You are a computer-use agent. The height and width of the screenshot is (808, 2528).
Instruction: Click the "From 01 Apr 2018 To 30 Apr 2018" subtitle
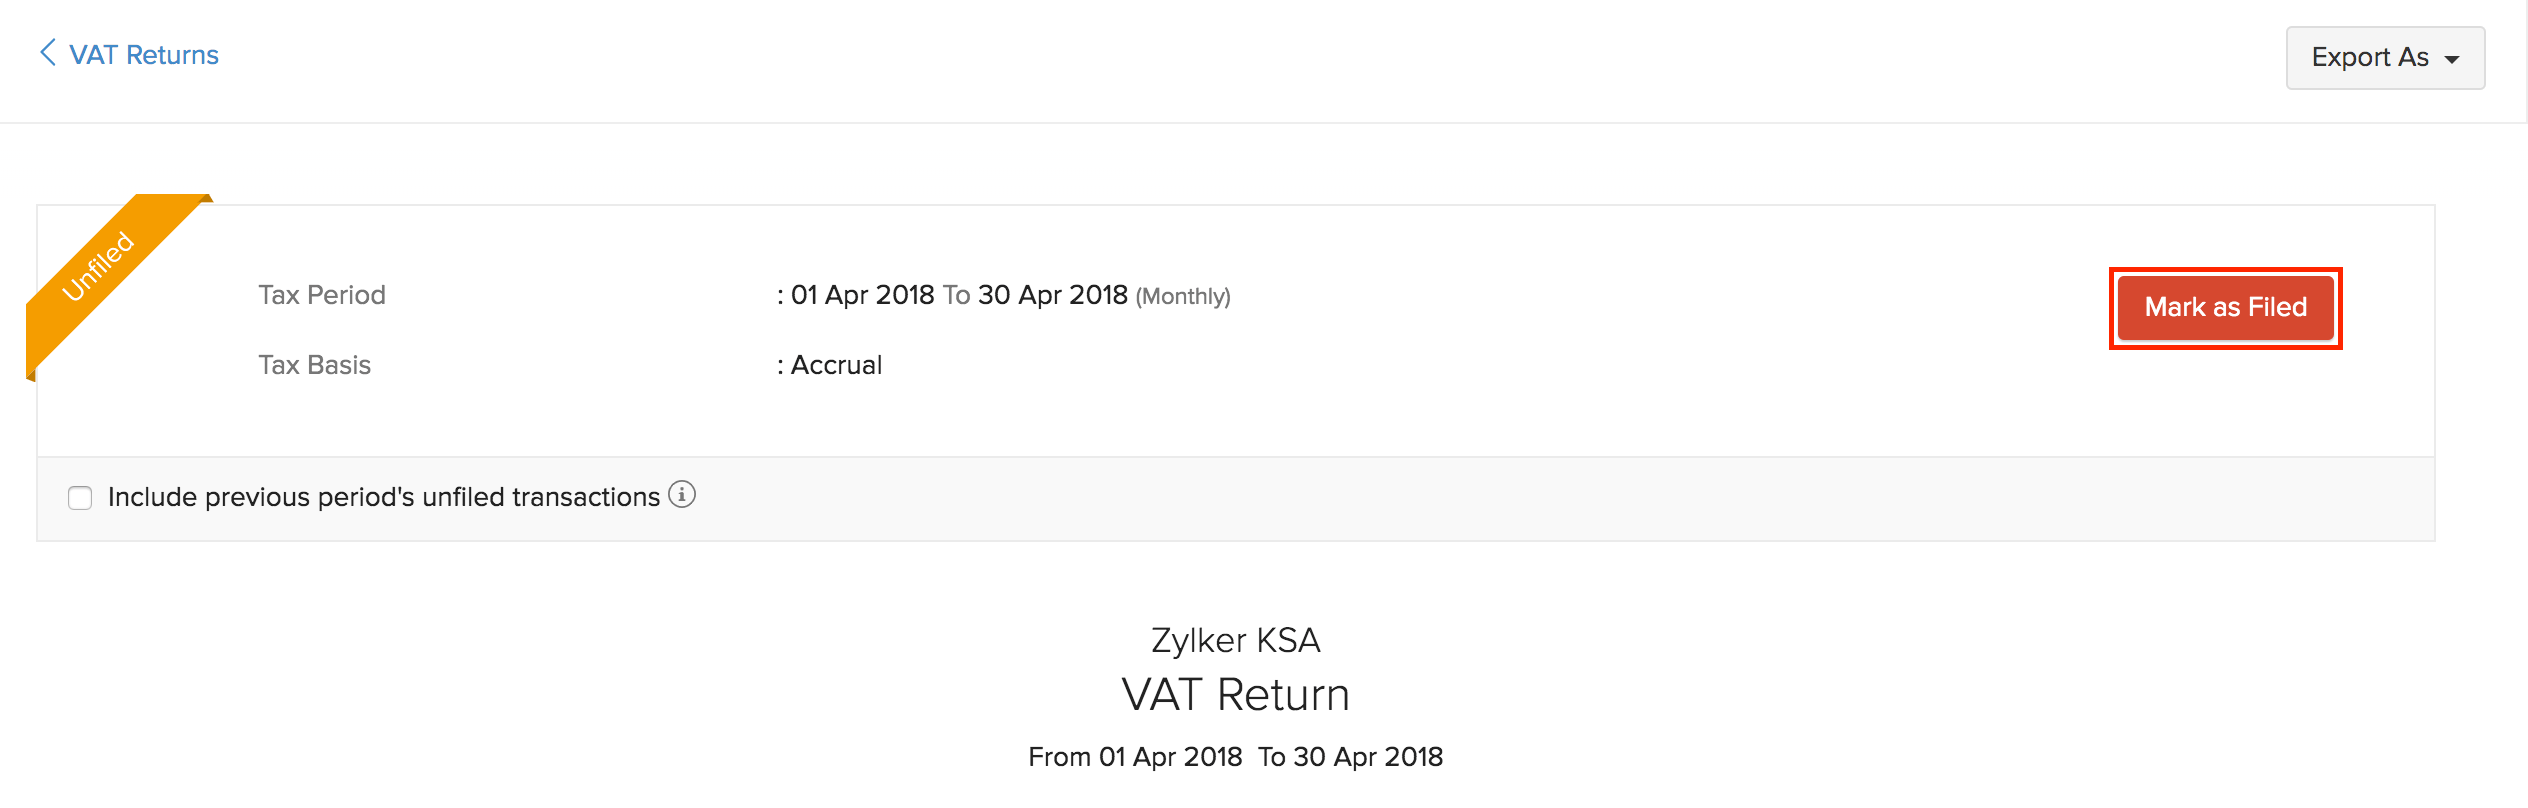pyautogui.click(x=1235, y=757)
